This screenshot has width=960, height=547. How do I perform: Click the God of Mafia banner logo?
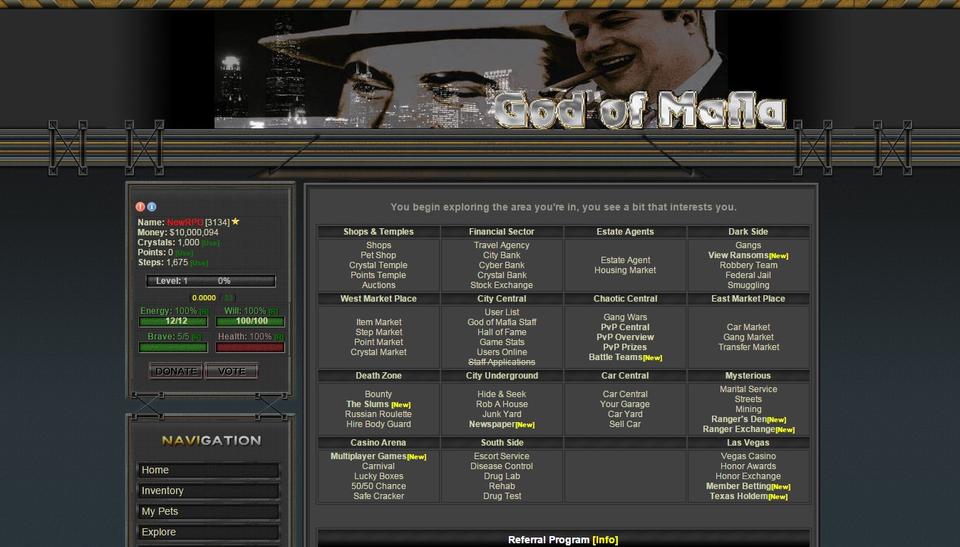(x=640, y=108)
